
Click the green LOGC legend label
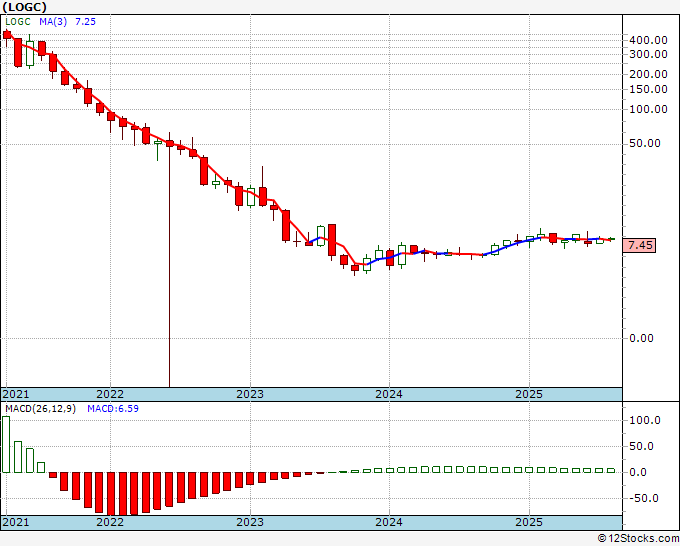click(18, 22)
